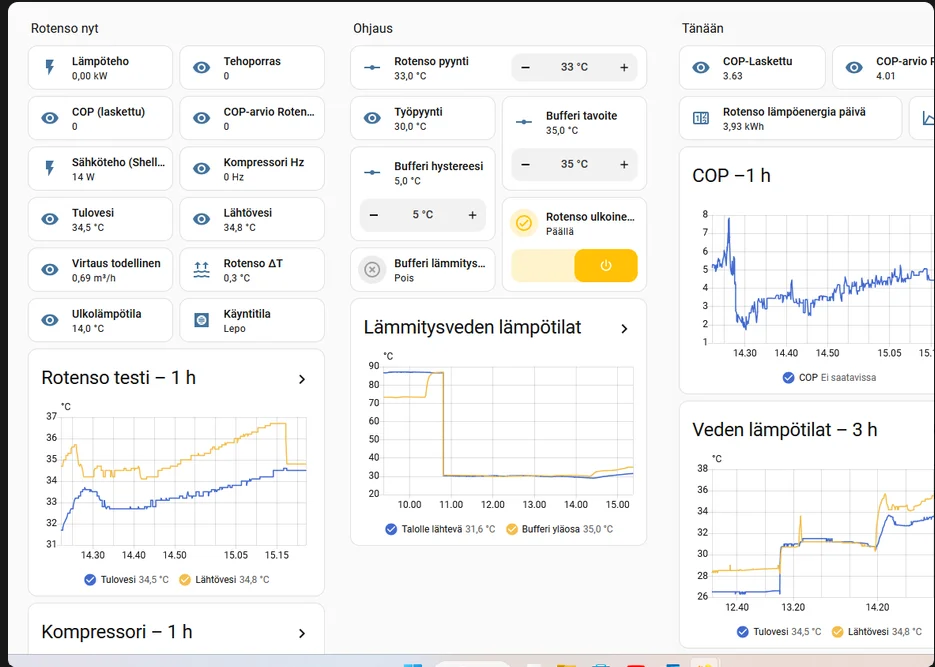This screenshot has width=935, height=667.
Task: Toggle the Talolle lähtevä legend checkbox
Action: [x=391, y=529]
